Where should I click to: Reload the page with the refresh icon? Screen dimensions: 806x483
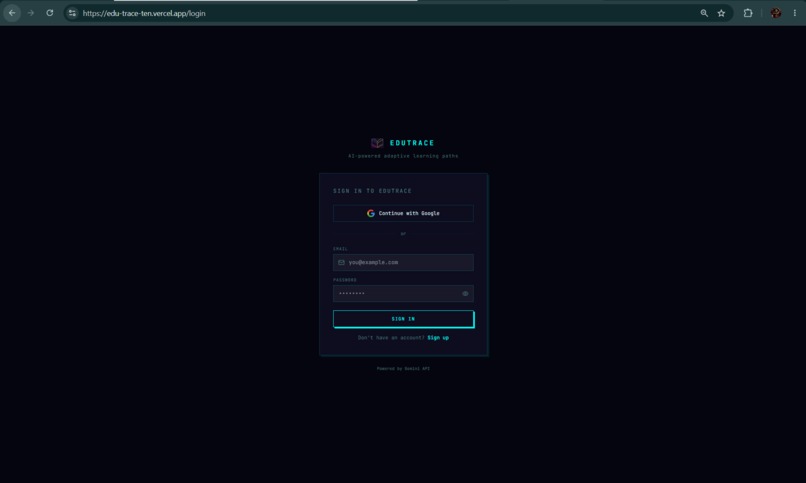[x=50, y=13]
